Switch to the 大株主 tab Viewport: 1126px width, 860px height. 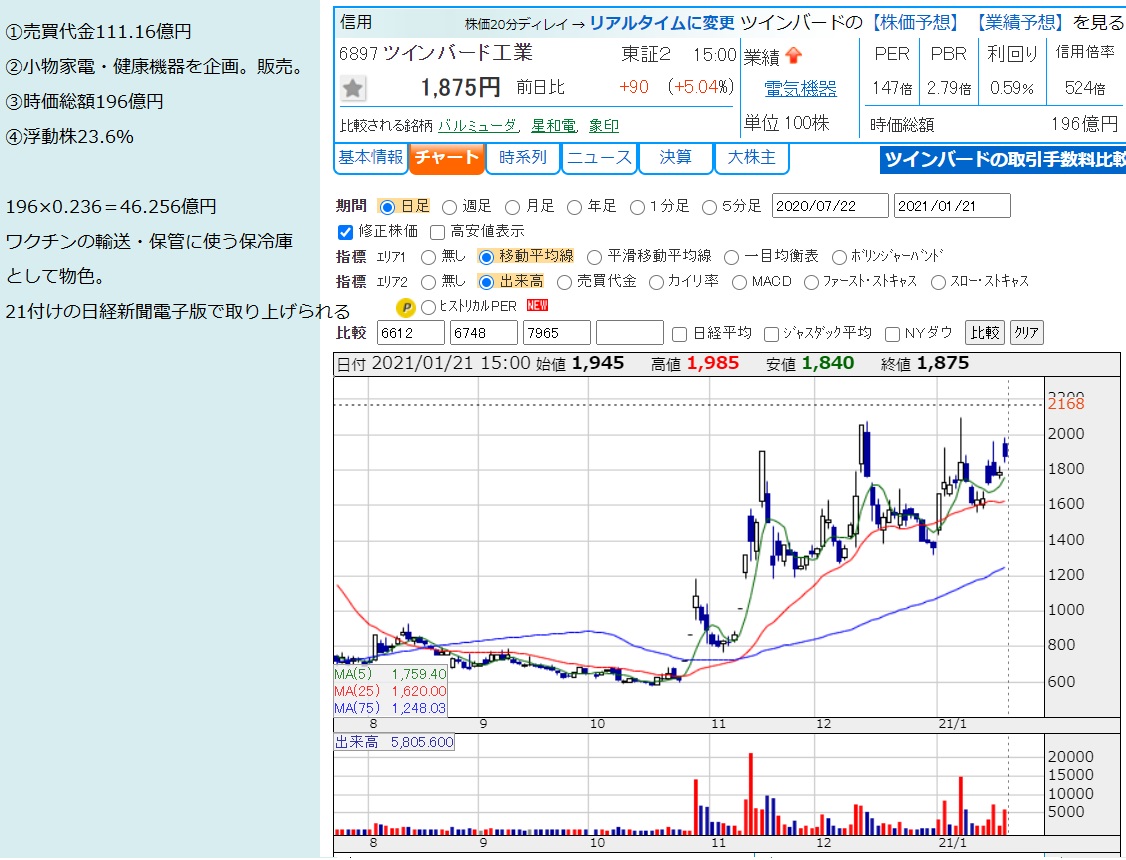752,159
